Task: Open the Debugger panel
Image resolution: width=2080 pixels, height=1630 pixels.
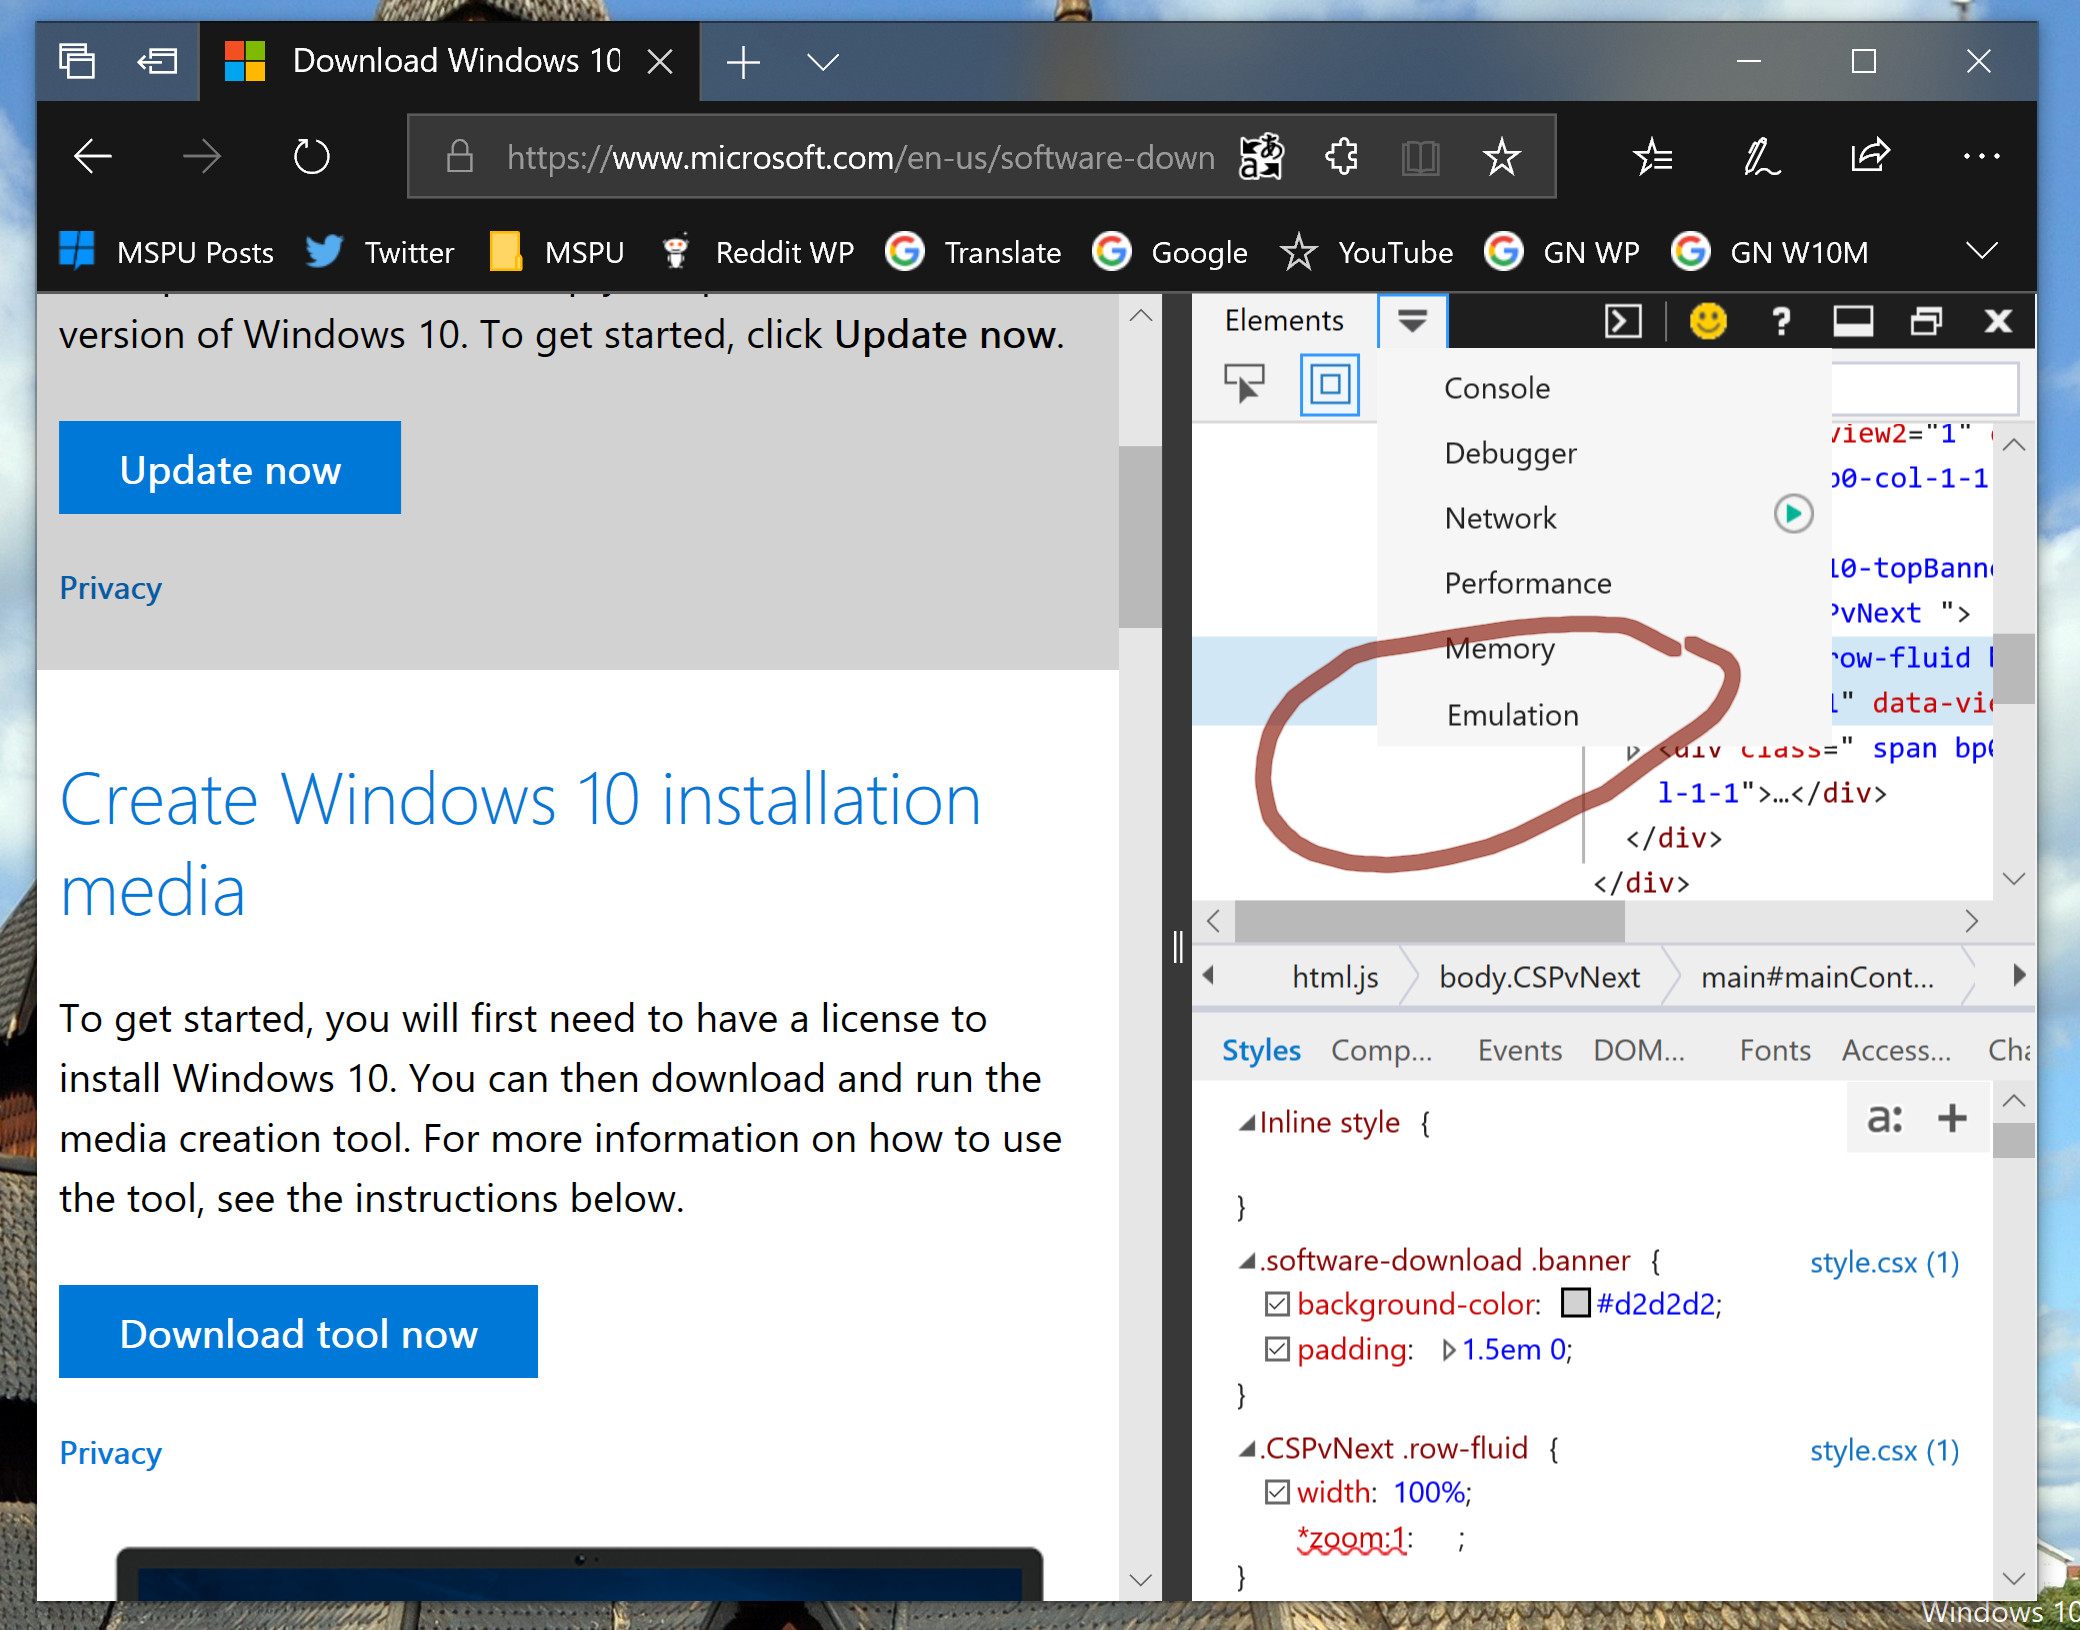Action: pos(1509,451)
